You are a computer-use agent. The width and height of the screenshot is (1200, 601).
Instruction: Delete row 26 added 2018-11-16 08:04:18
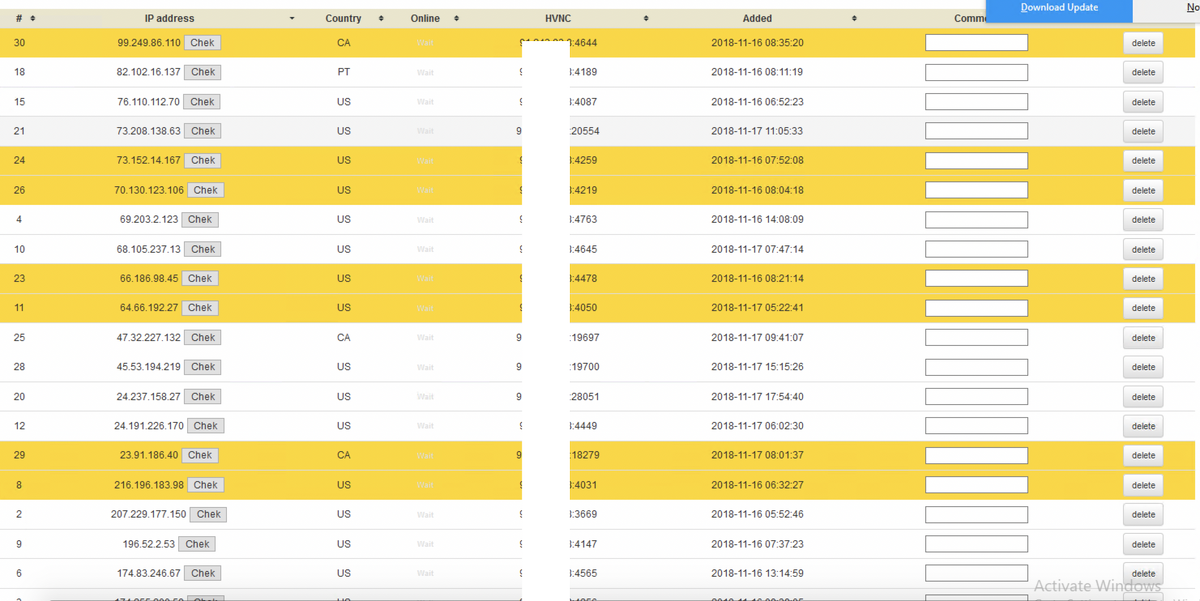[x=1143, y=190]
